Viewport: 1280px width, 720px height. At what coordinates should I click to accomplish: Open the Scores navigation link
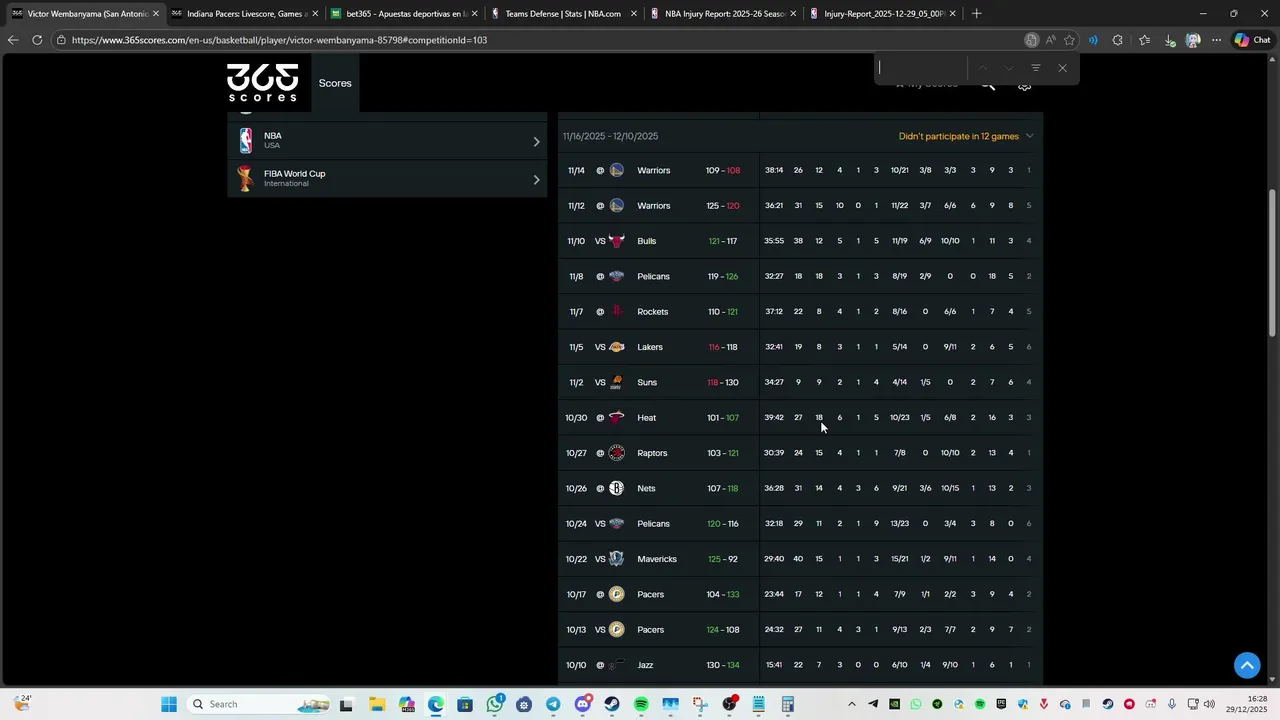pos(335,83)
